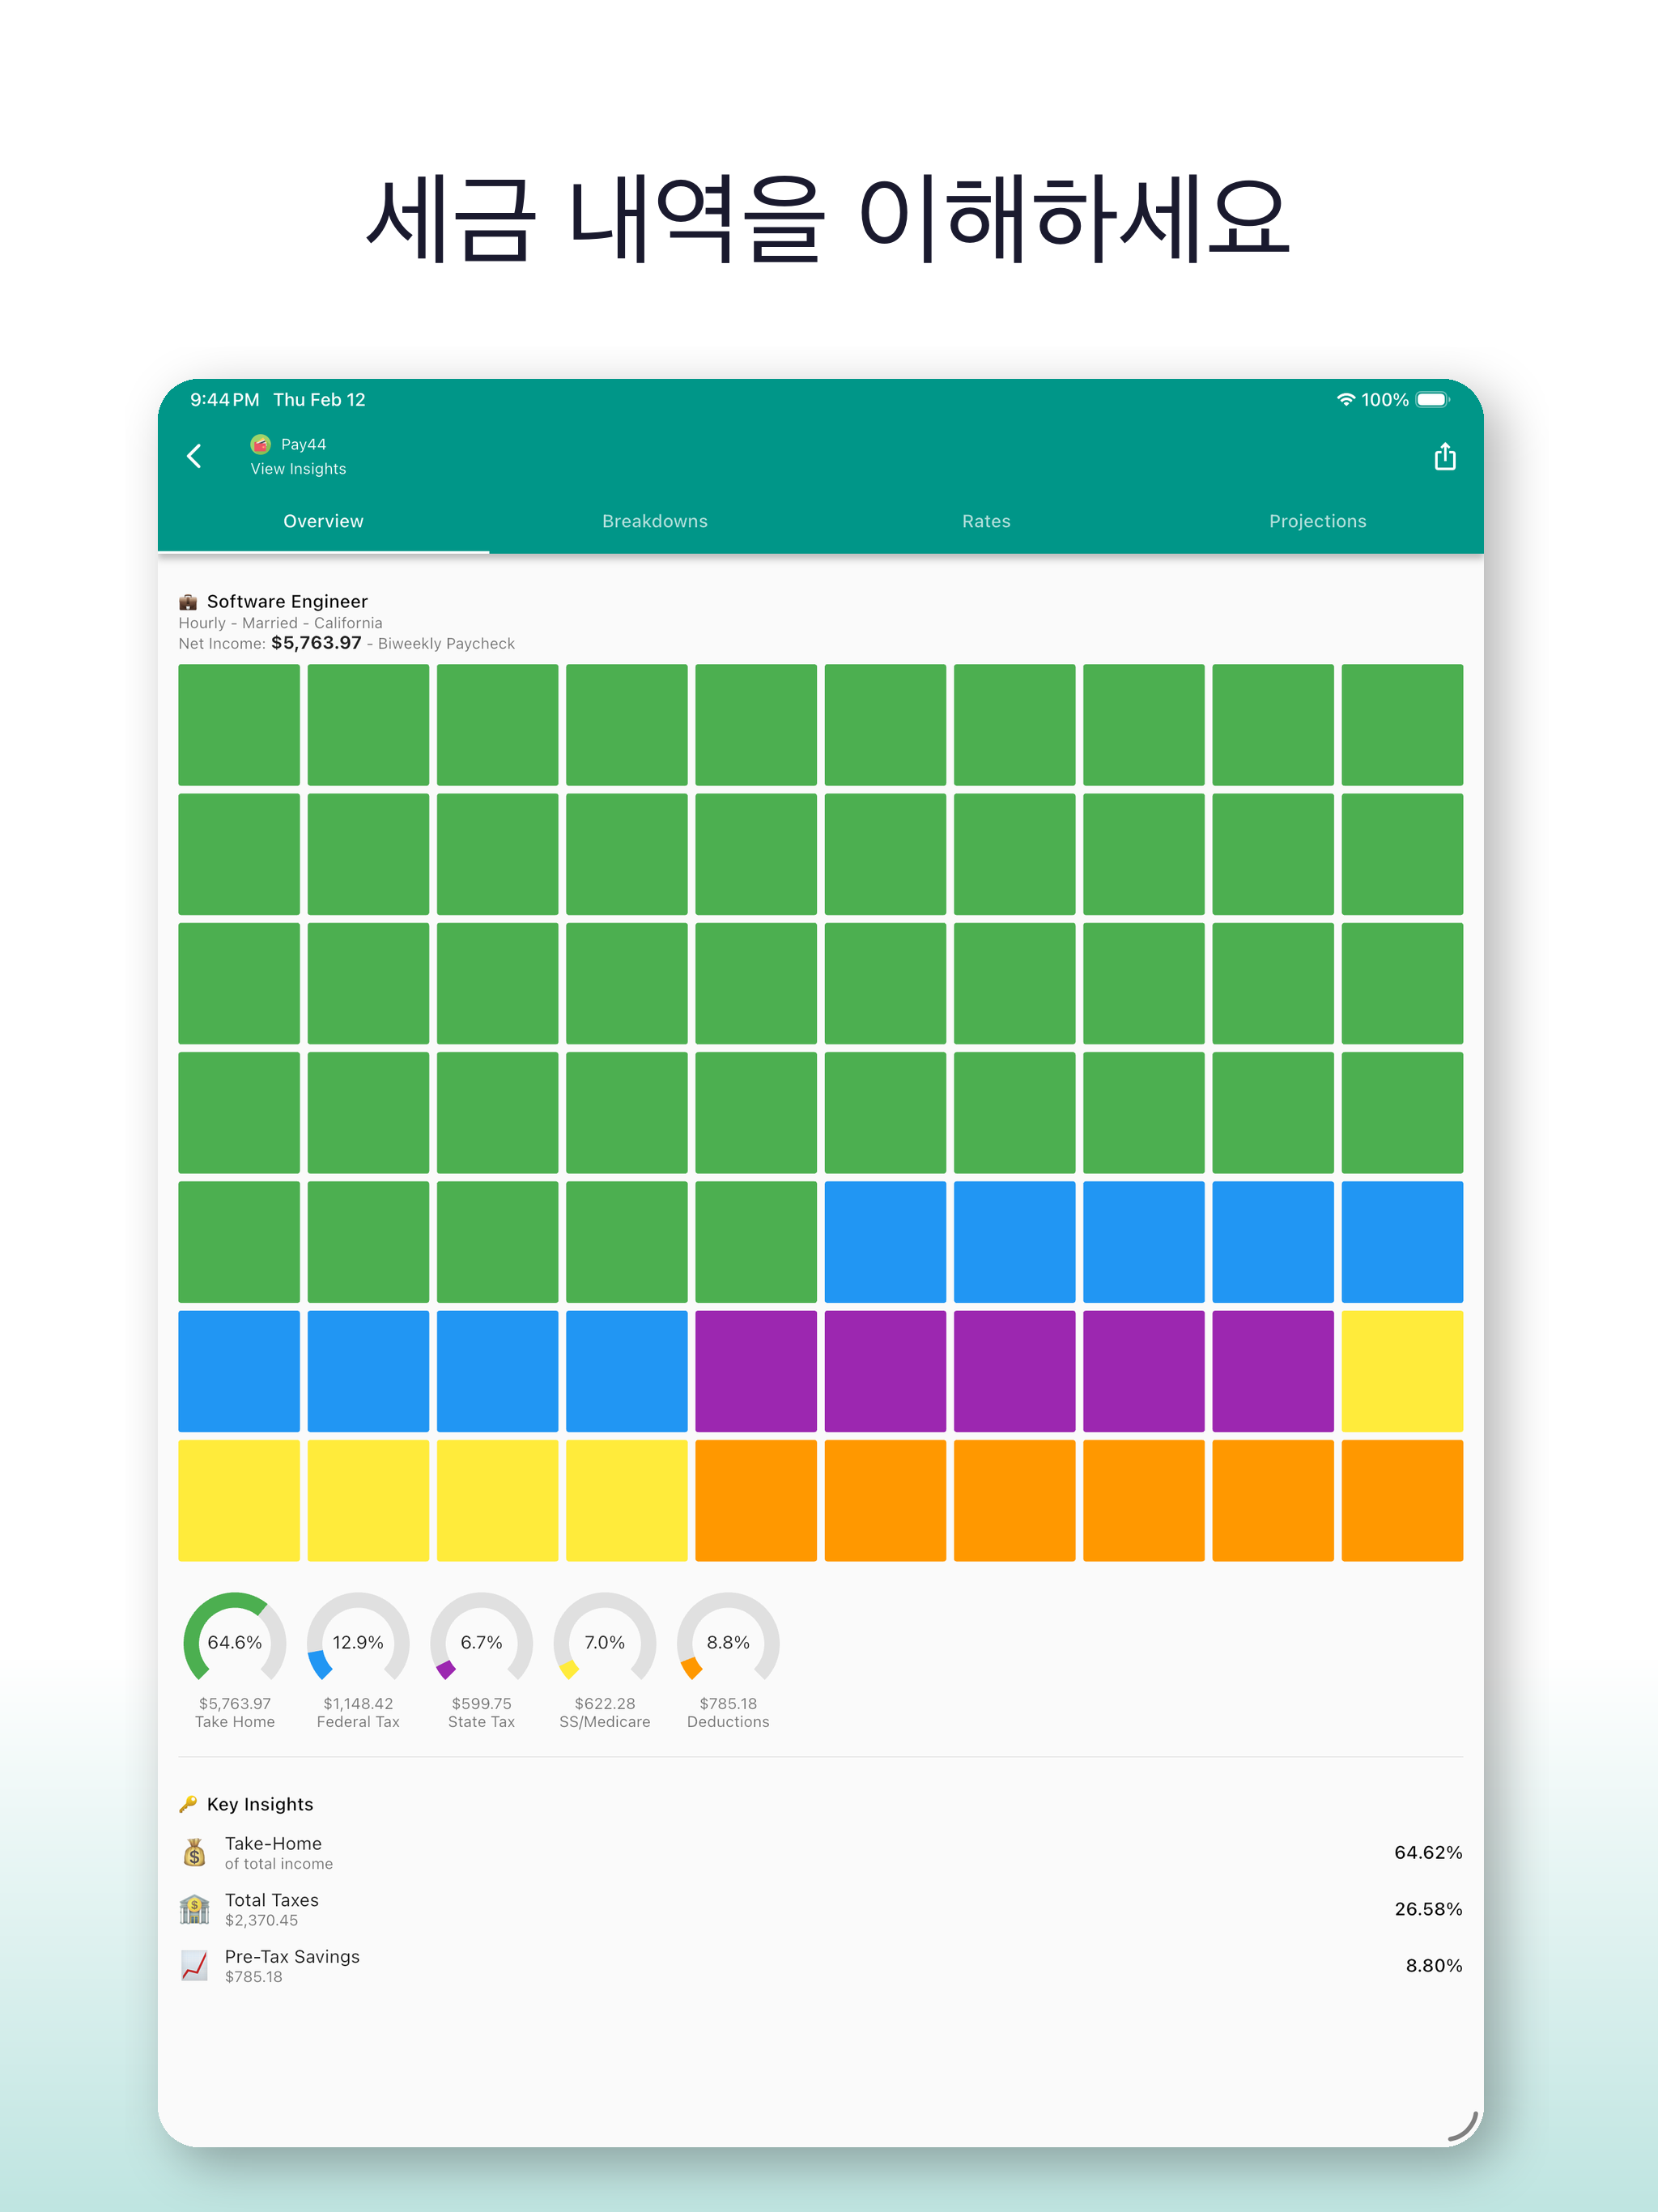Tap the 8.8% Deductions gauge
The width and height of the screenshot is (1658, 2212).
point(728,1643)
